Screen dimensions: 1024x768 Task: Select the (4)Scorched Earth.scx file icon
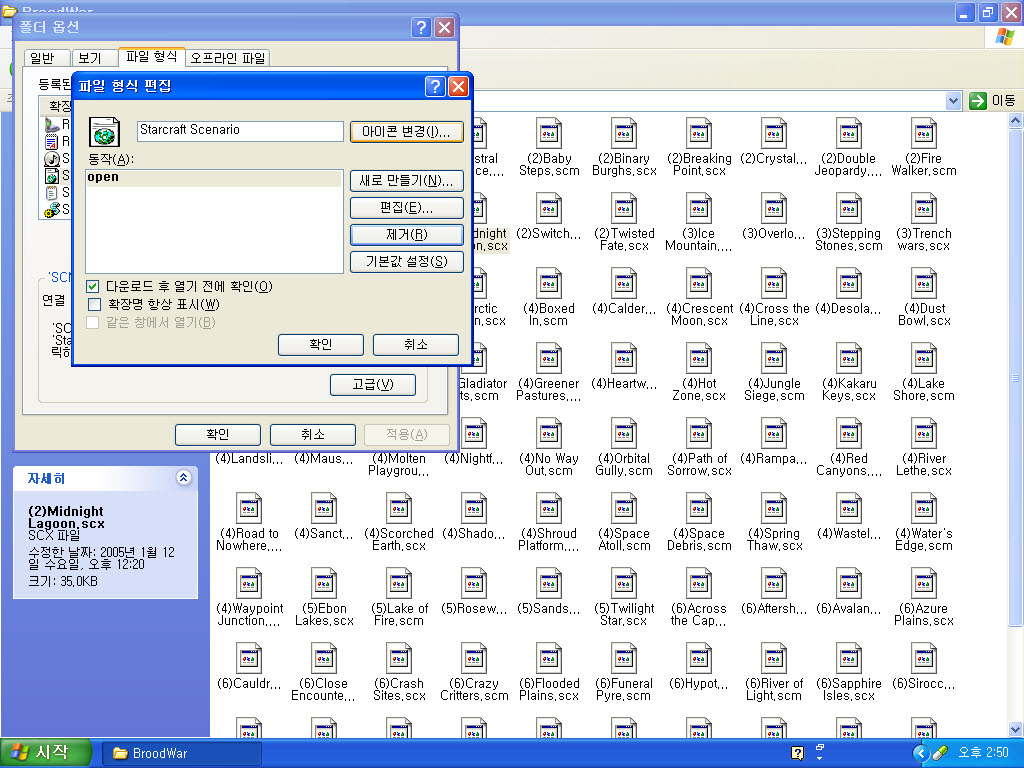click(398, 509)
